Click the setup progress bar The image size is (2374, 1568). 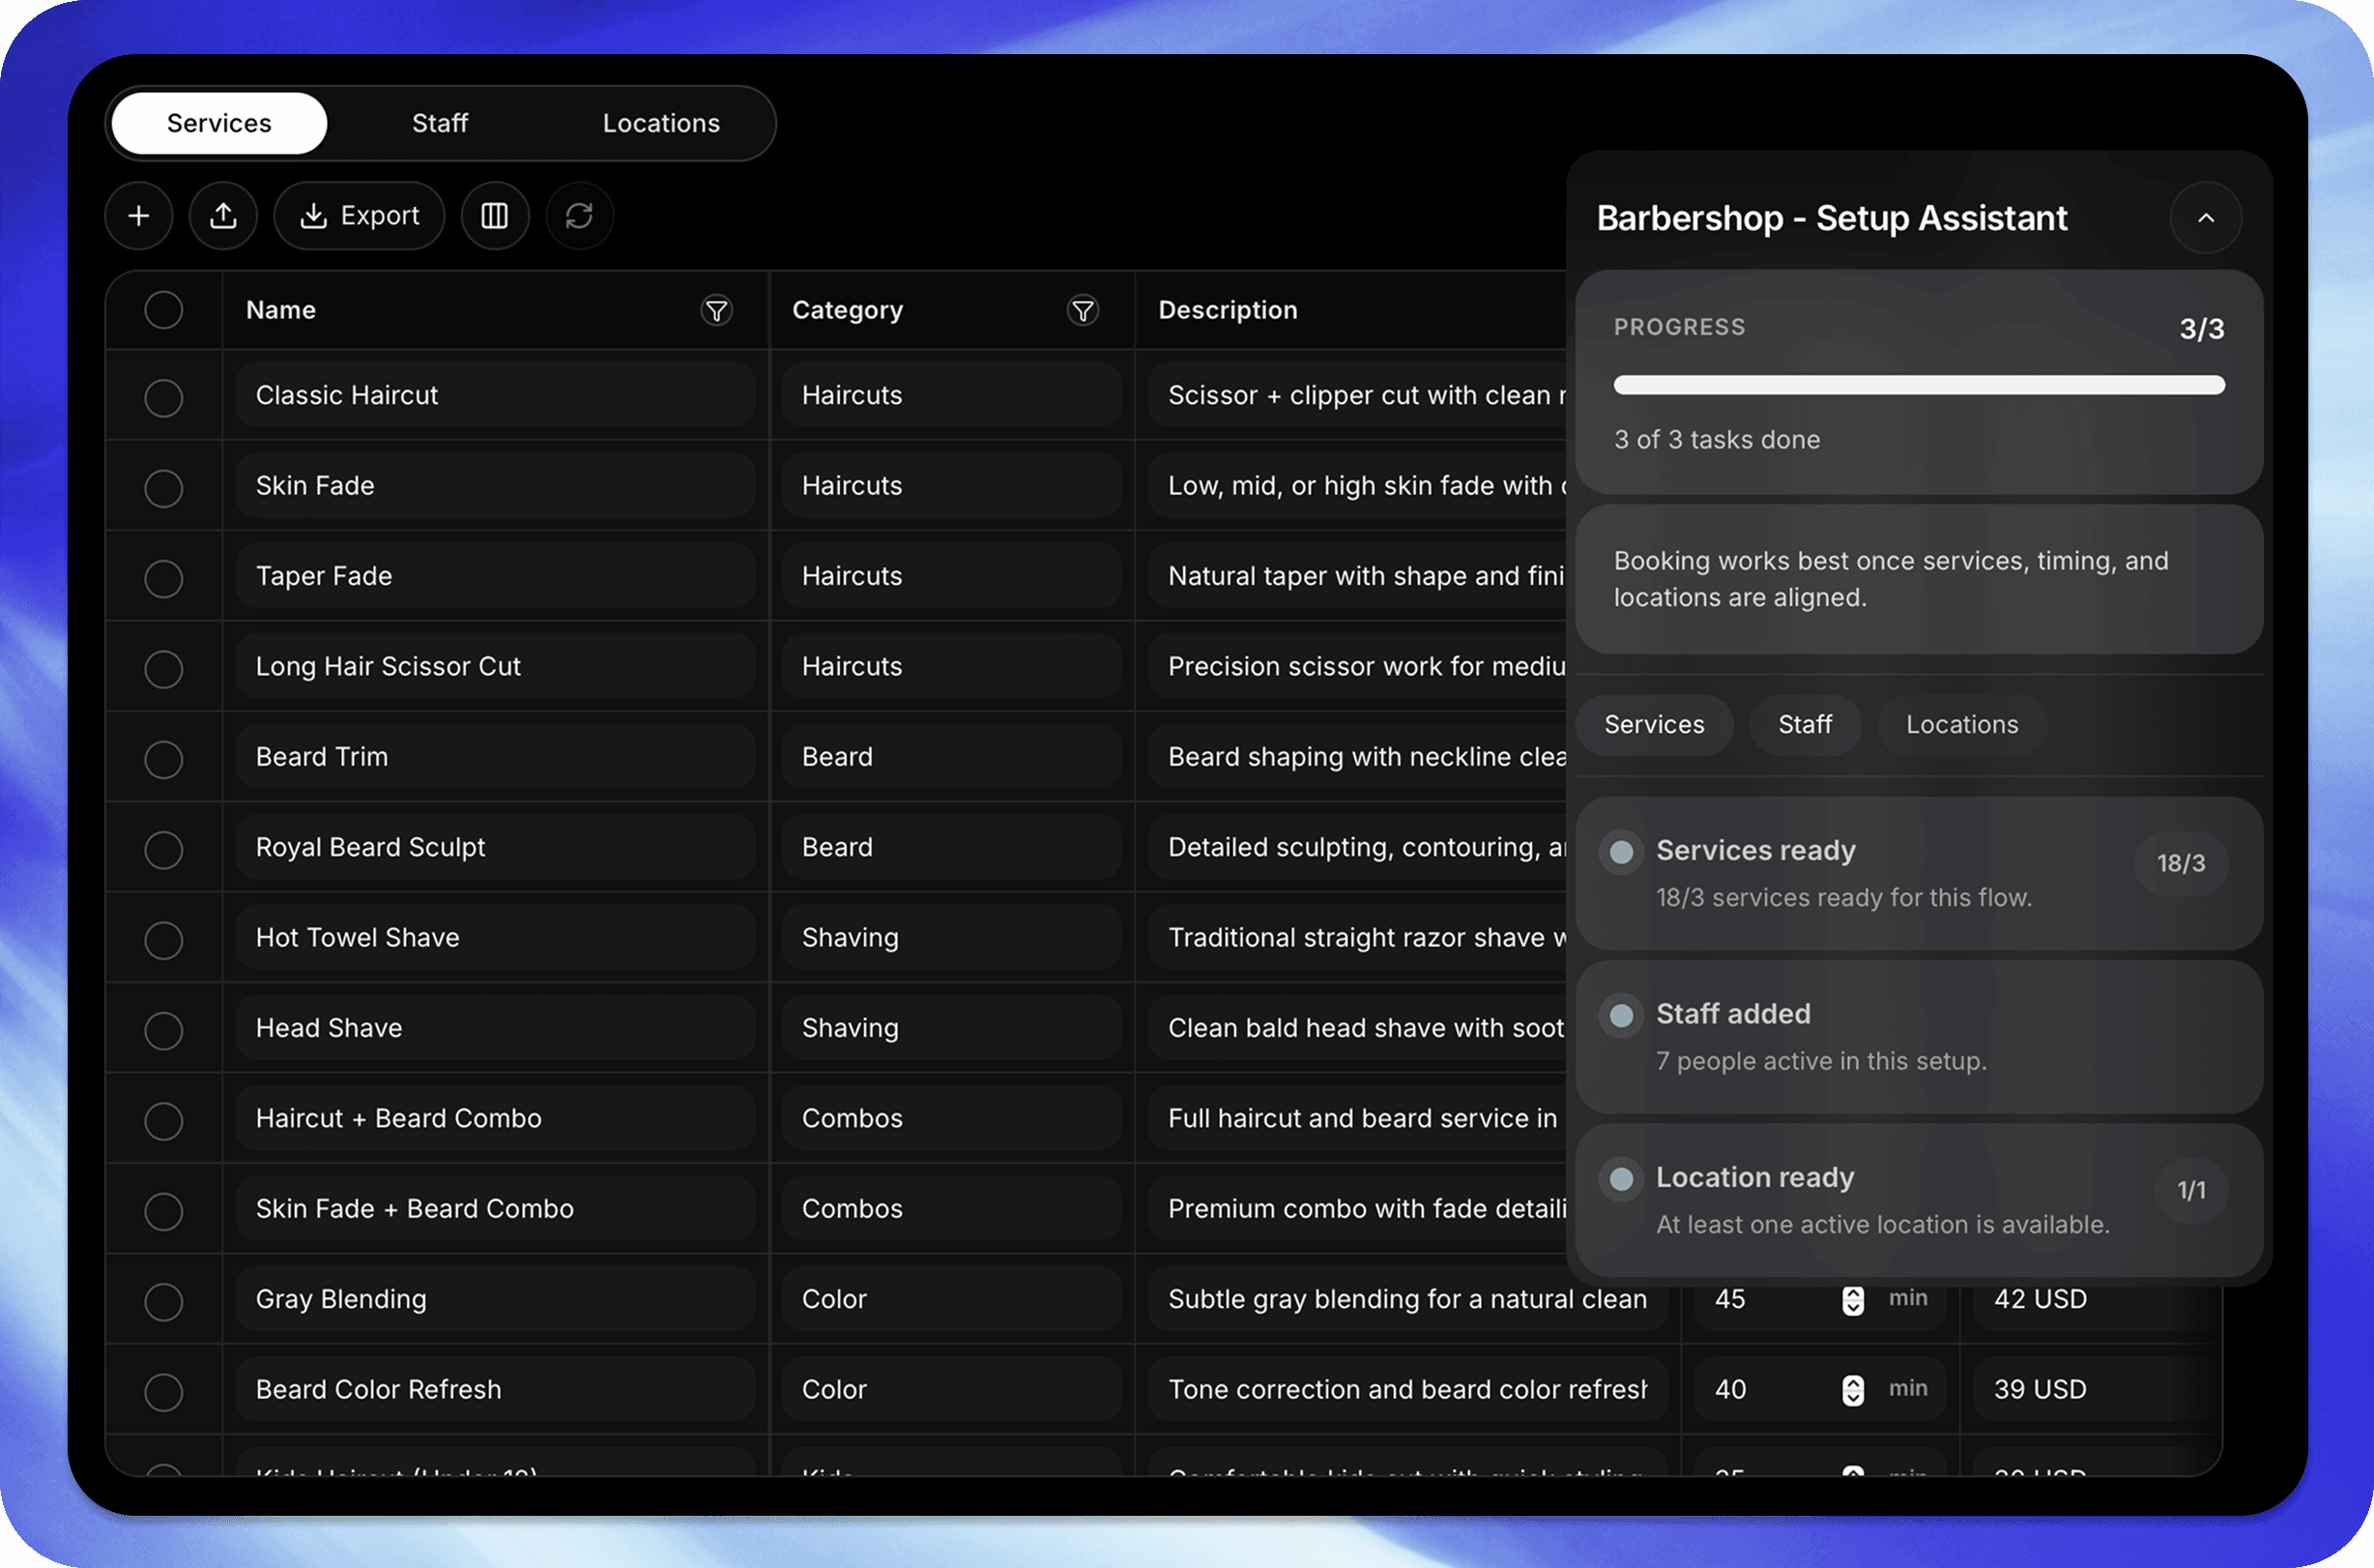(x=1918, y=384)
